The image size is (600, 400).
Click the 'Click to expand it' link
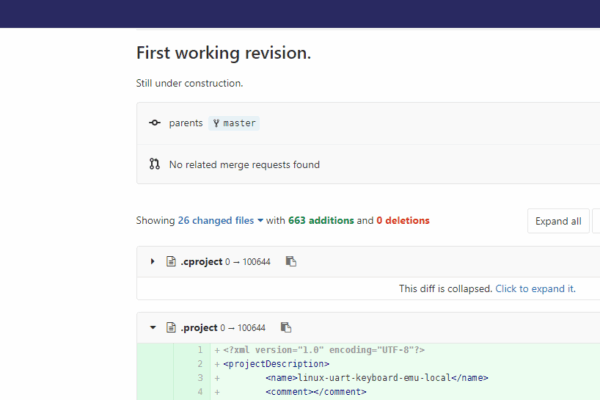point(535,289)
